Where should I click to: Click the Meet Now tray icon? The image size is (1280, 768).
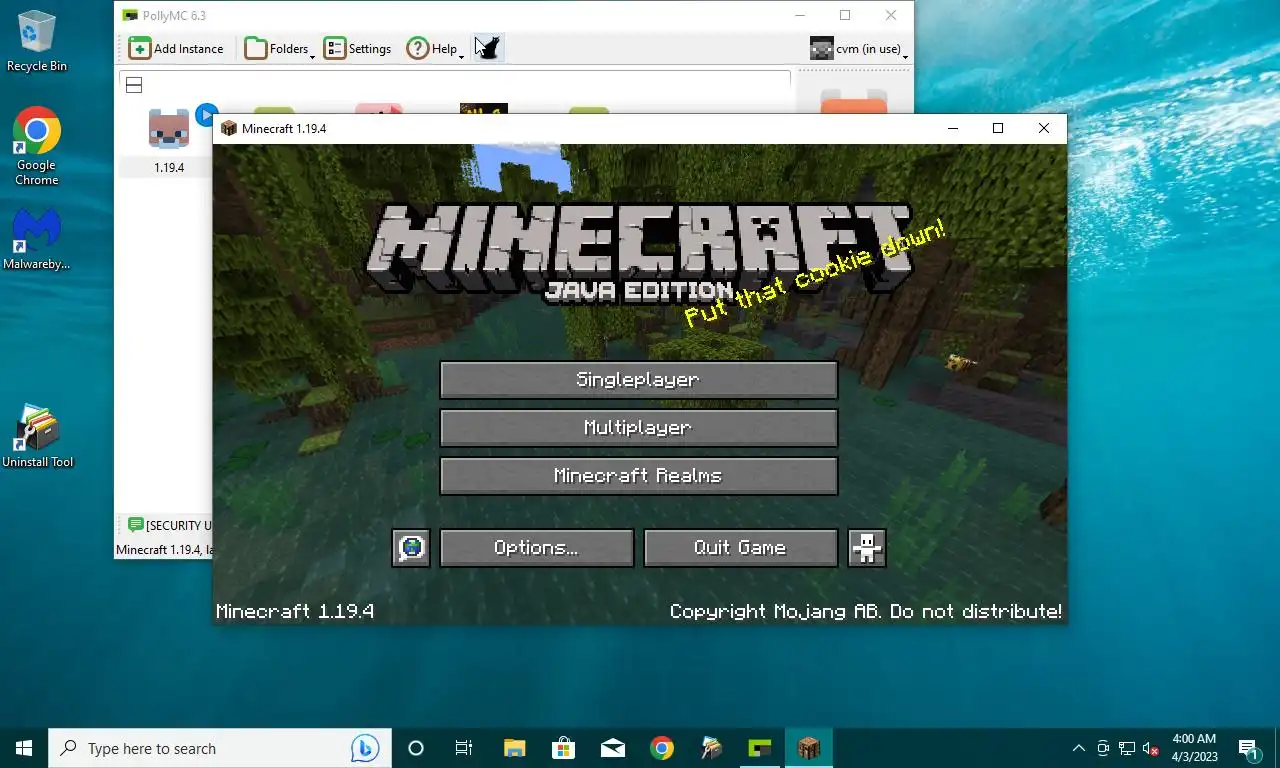point(1103,748)
